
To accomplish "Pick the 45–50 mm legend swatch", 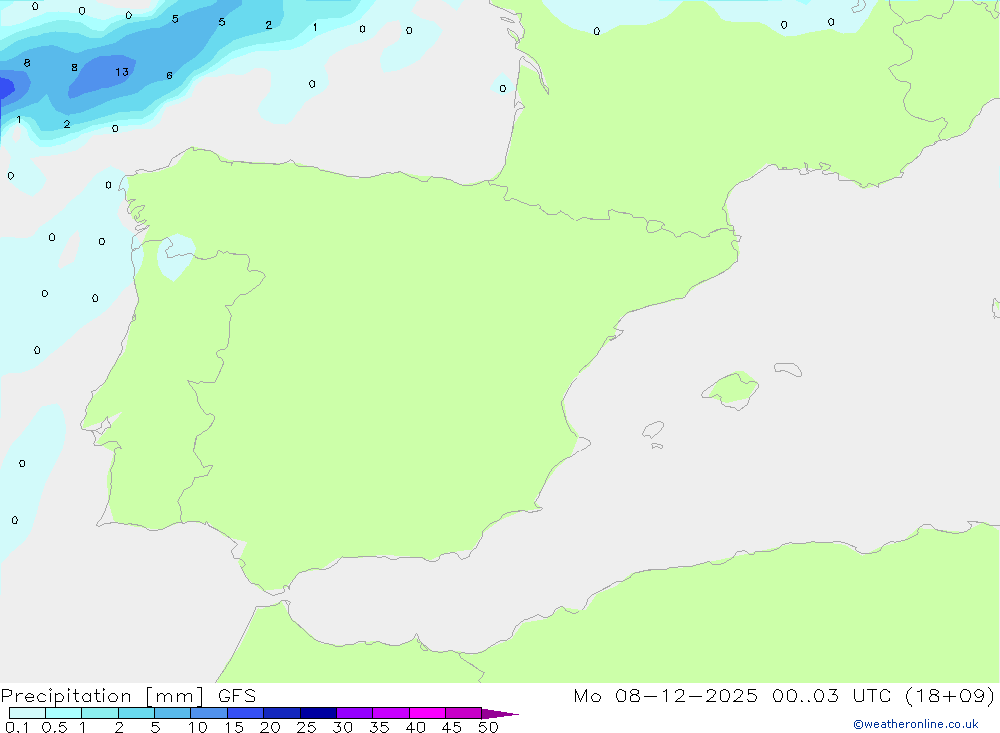I will (463, 713).
